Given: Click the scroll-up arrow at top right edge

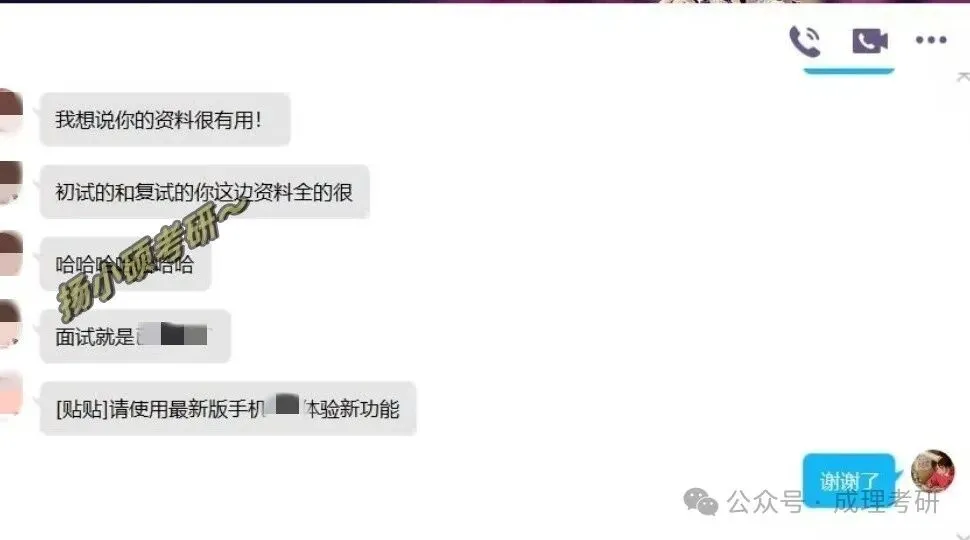Looking at the screenshot, I should 963,77.
